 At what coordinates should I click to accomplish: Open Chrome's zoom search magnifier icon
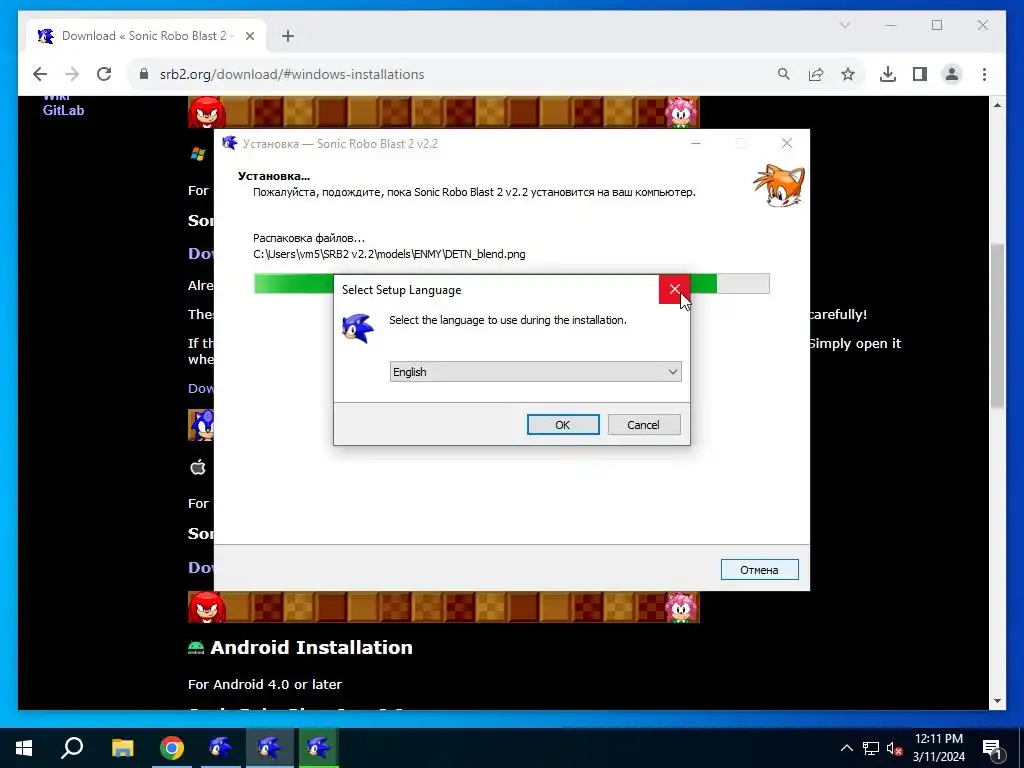(784, 74)
